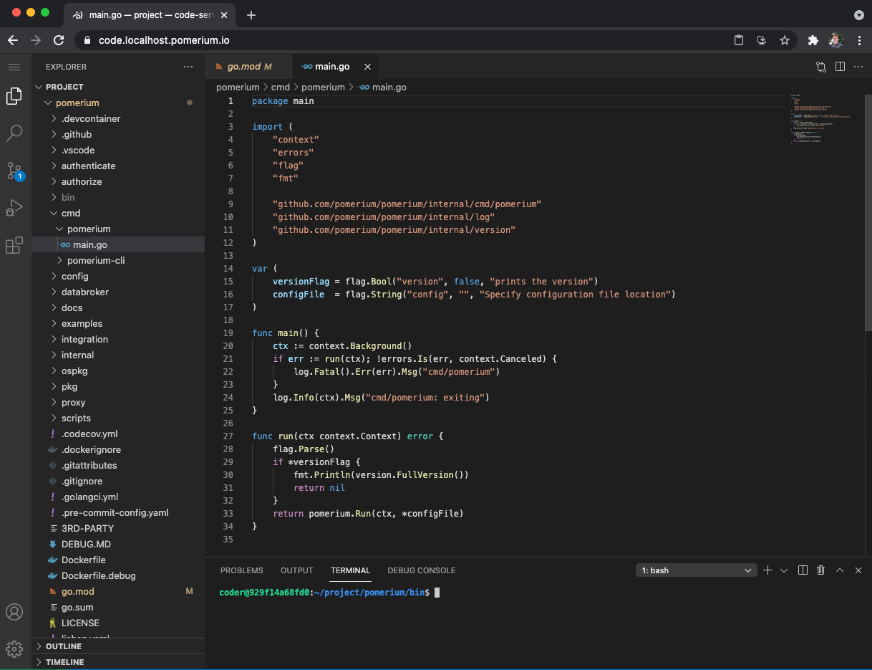The height and width of the screenshot is (670, 872).
Task: Split the terminal panel
Action: 802,570
